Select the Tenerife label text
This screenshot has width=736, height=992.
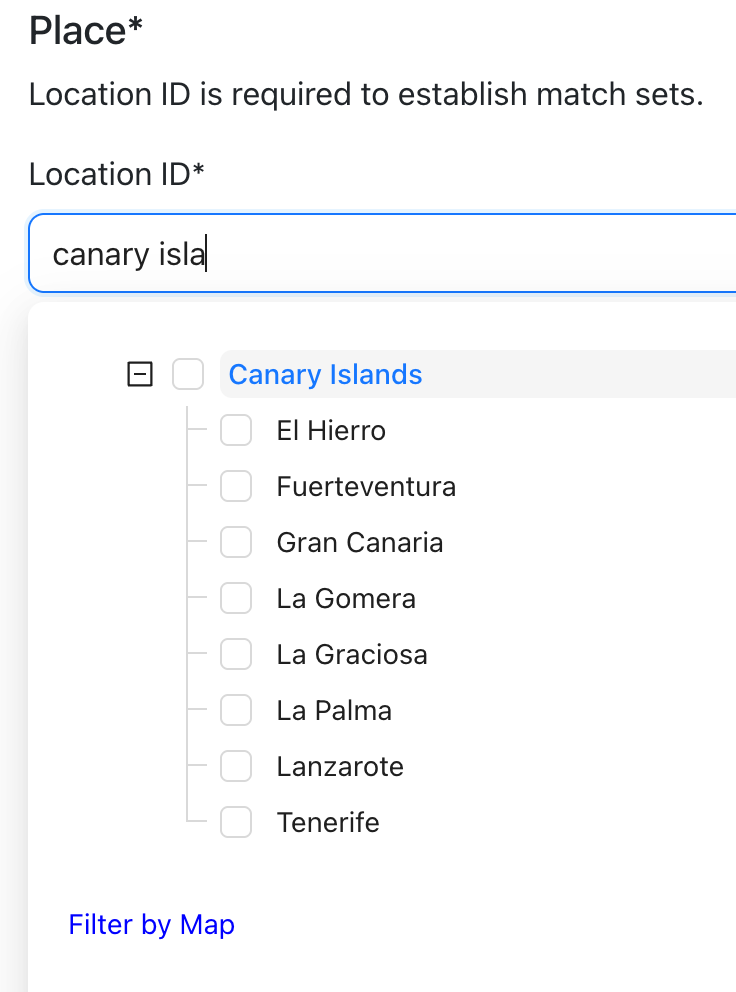coord(328,823)
